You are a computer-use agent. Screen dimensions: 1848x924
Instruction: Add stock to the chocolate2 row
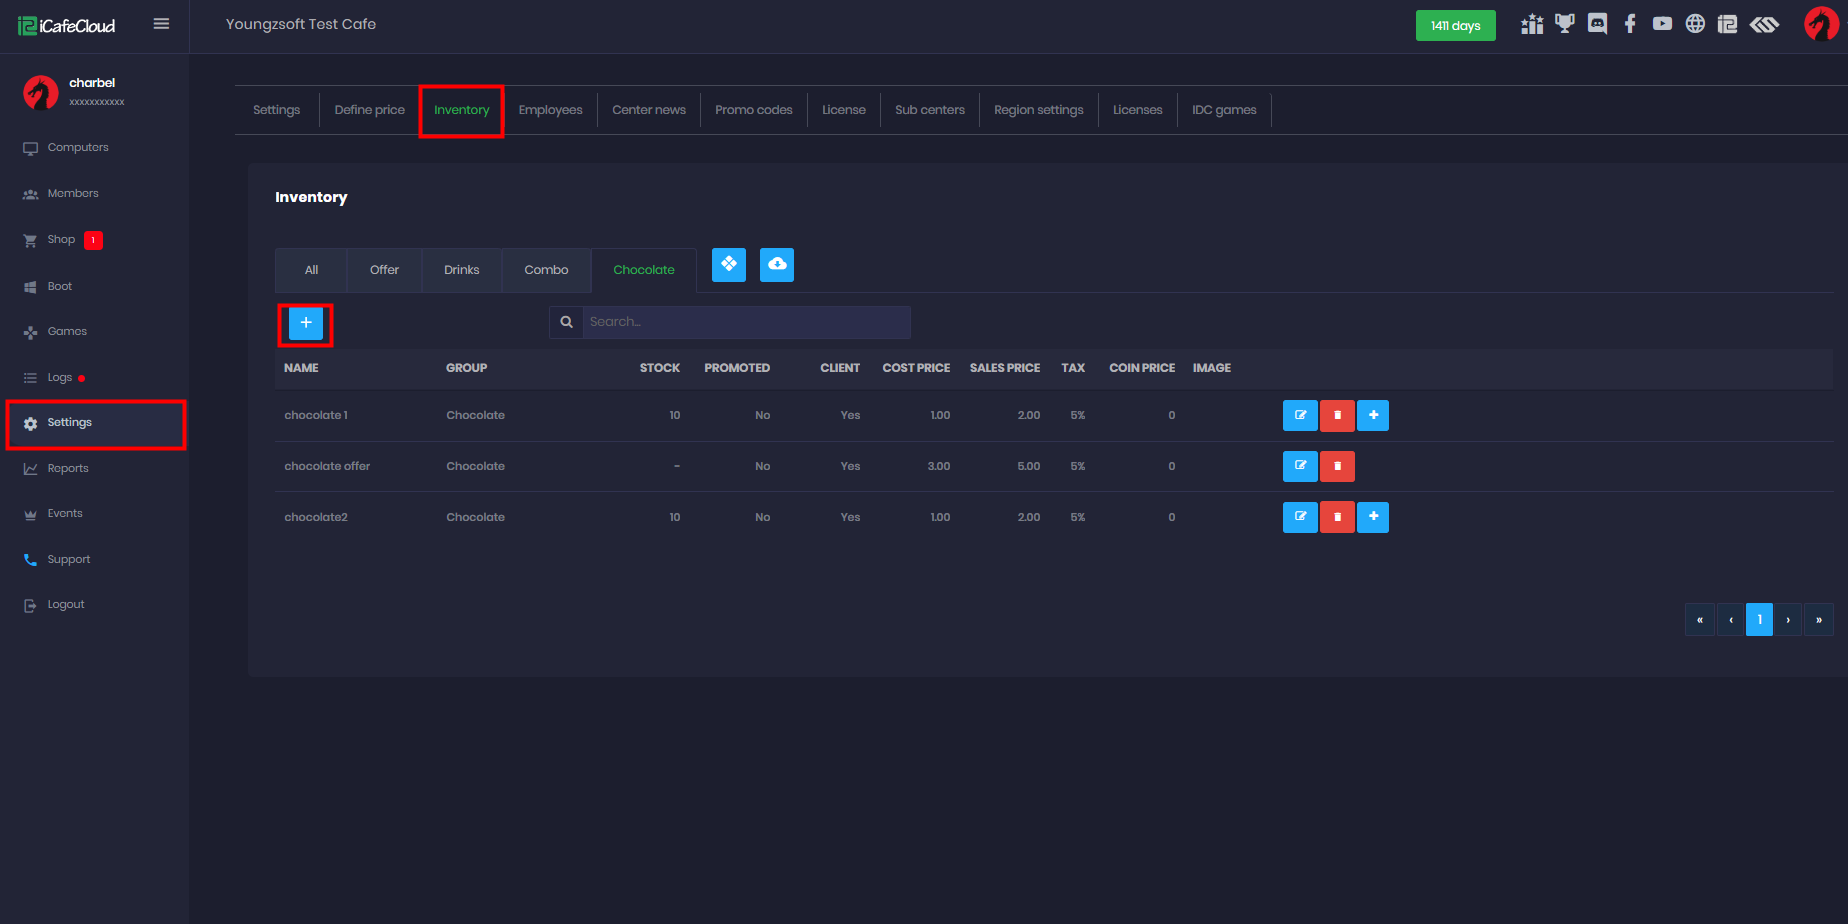click(1373, 517)
